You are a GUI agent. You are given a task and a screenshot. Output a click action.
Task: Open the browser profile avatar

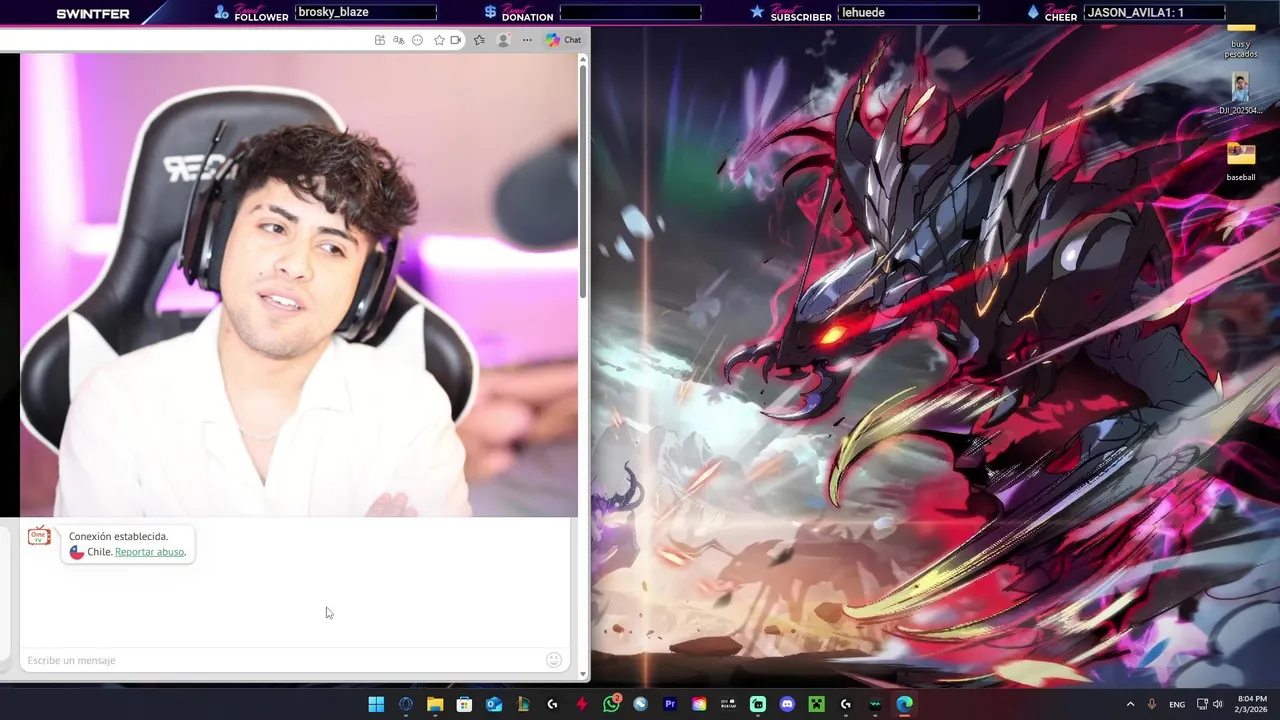503,40
